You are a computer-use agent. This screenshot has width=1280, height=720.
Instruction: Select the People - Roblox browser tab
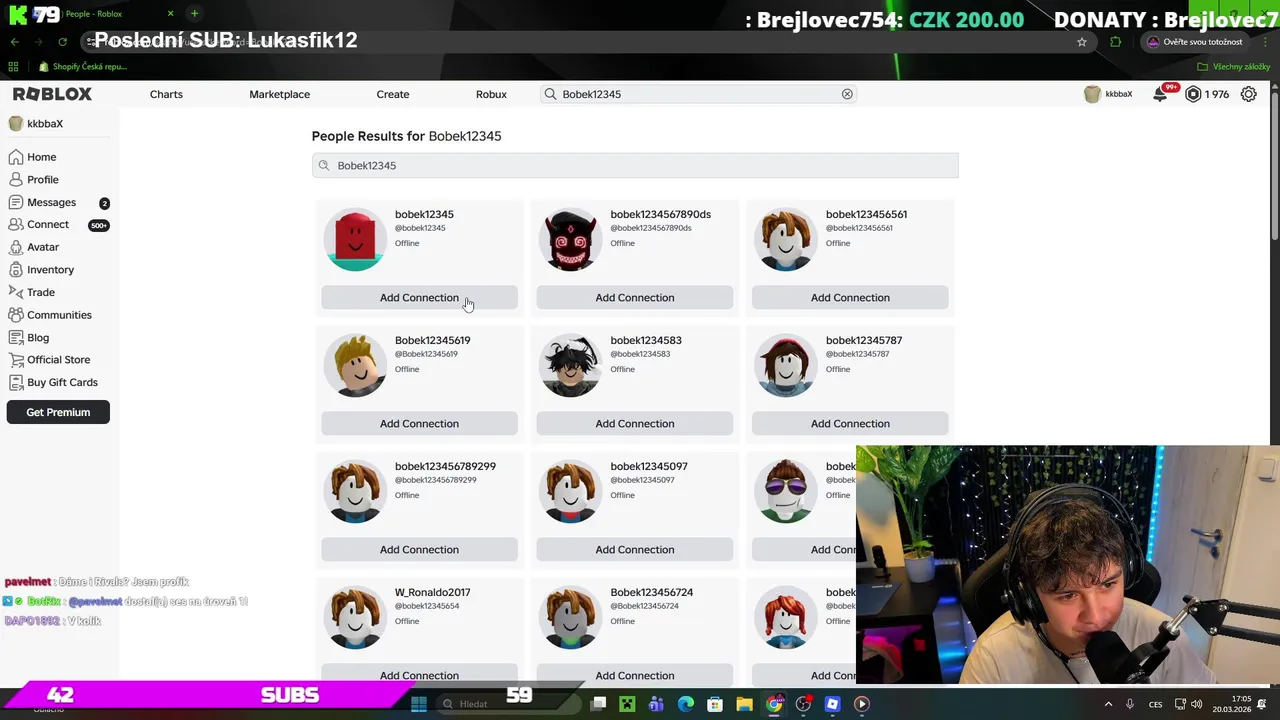(95, 14)
